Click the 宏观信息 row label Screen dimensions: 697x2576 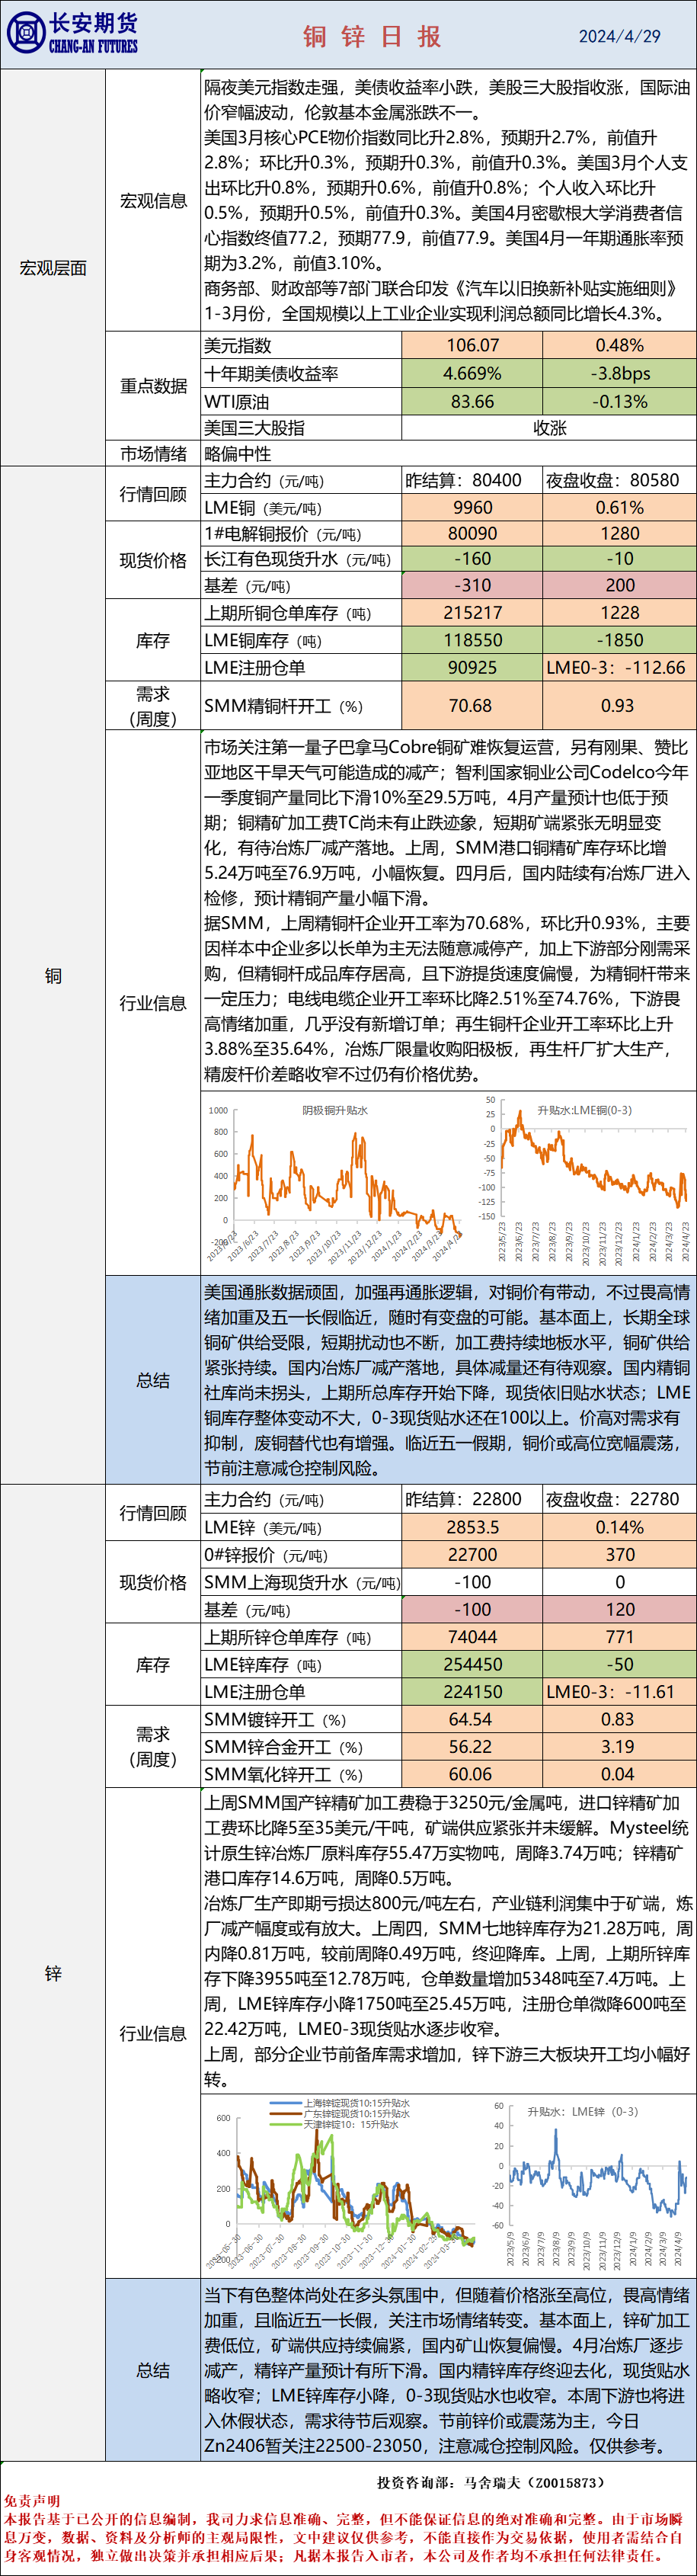coord(153,201)
